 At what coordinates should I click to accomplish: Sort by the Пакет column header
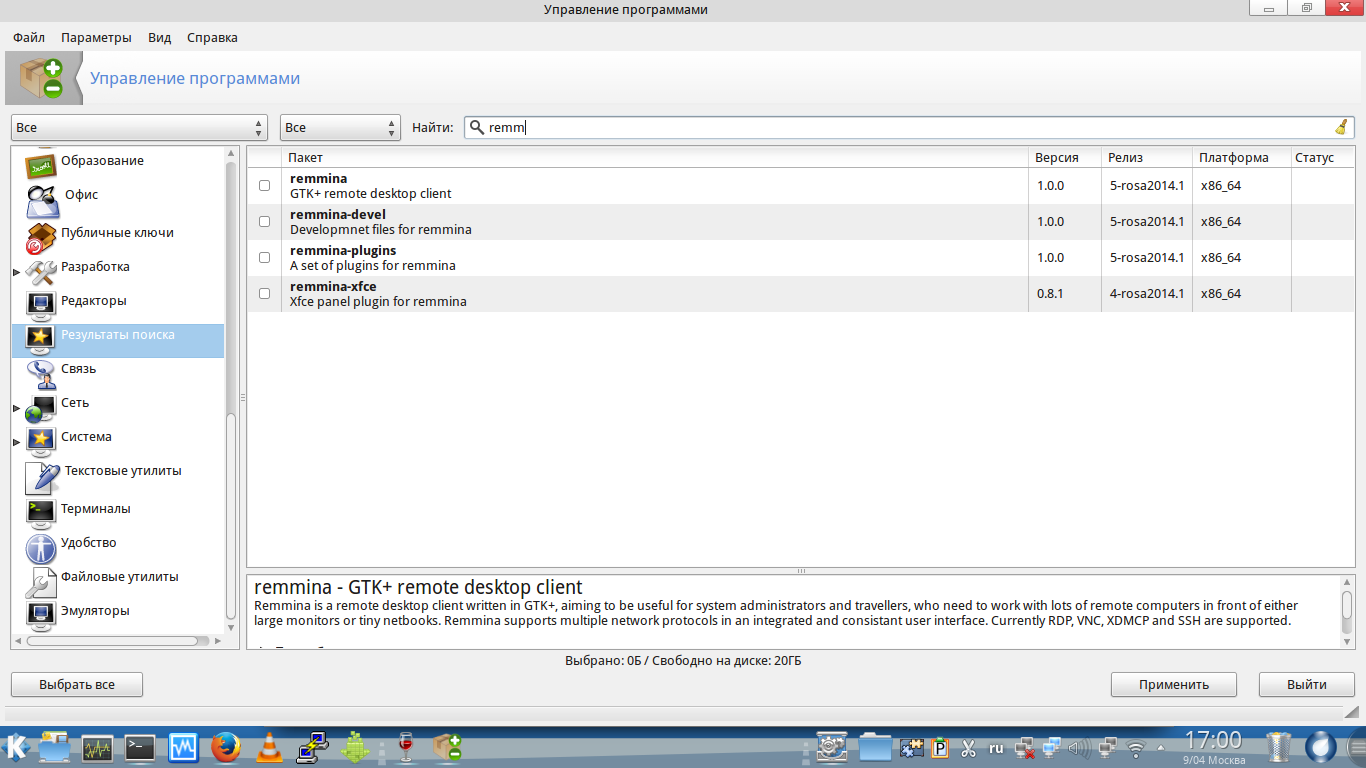point(655,157)
